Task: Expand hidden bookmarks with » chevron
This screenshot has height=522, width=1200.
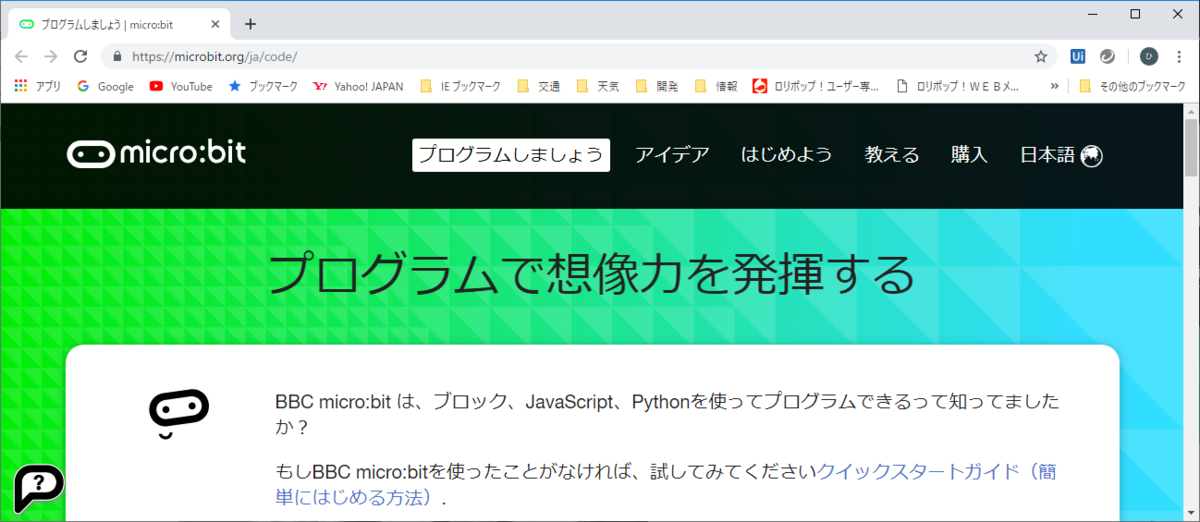Action: [x=1054, y=86]
